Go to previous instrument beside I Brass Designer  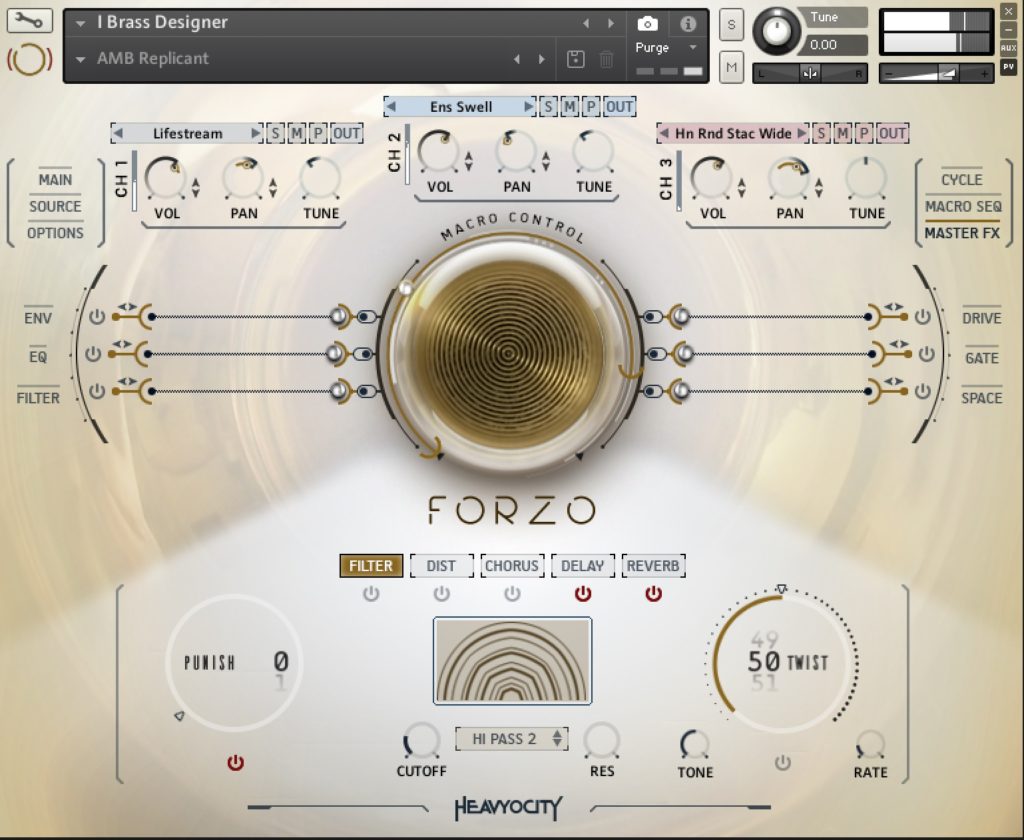pos(586,24)
